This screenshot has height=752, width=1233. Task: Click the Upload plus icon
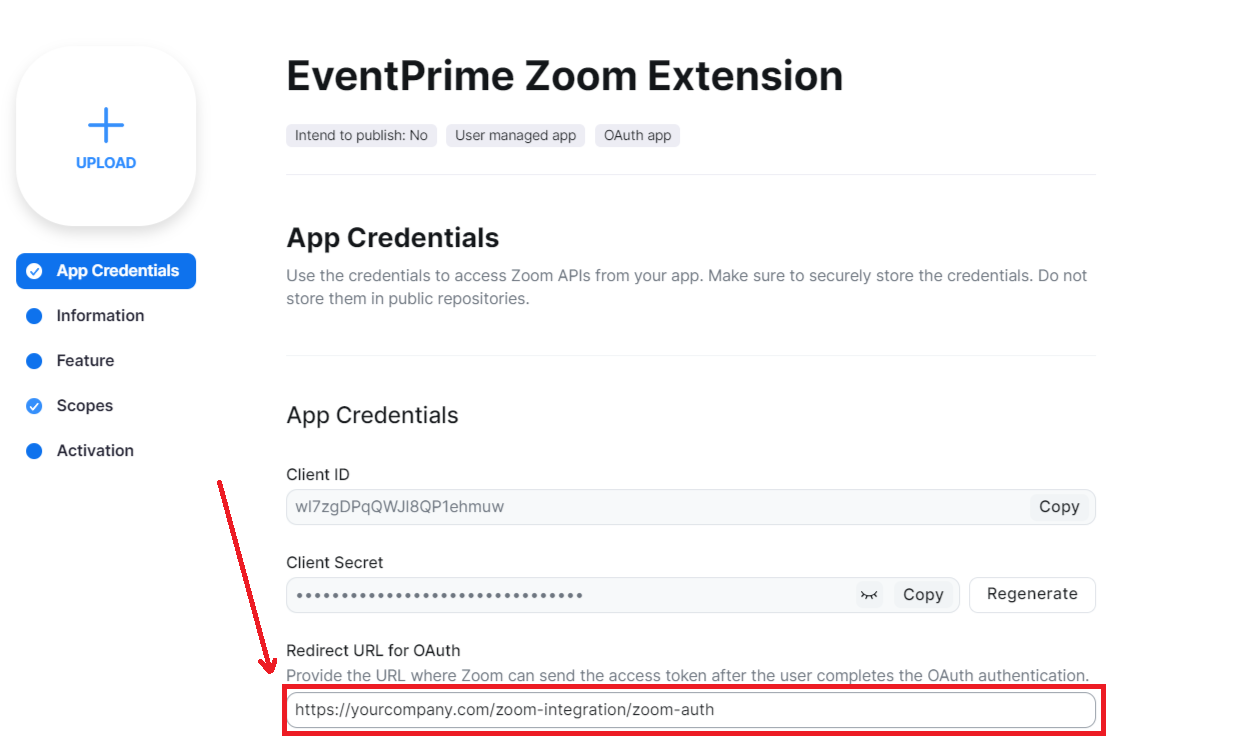click(x=105, y=124)
